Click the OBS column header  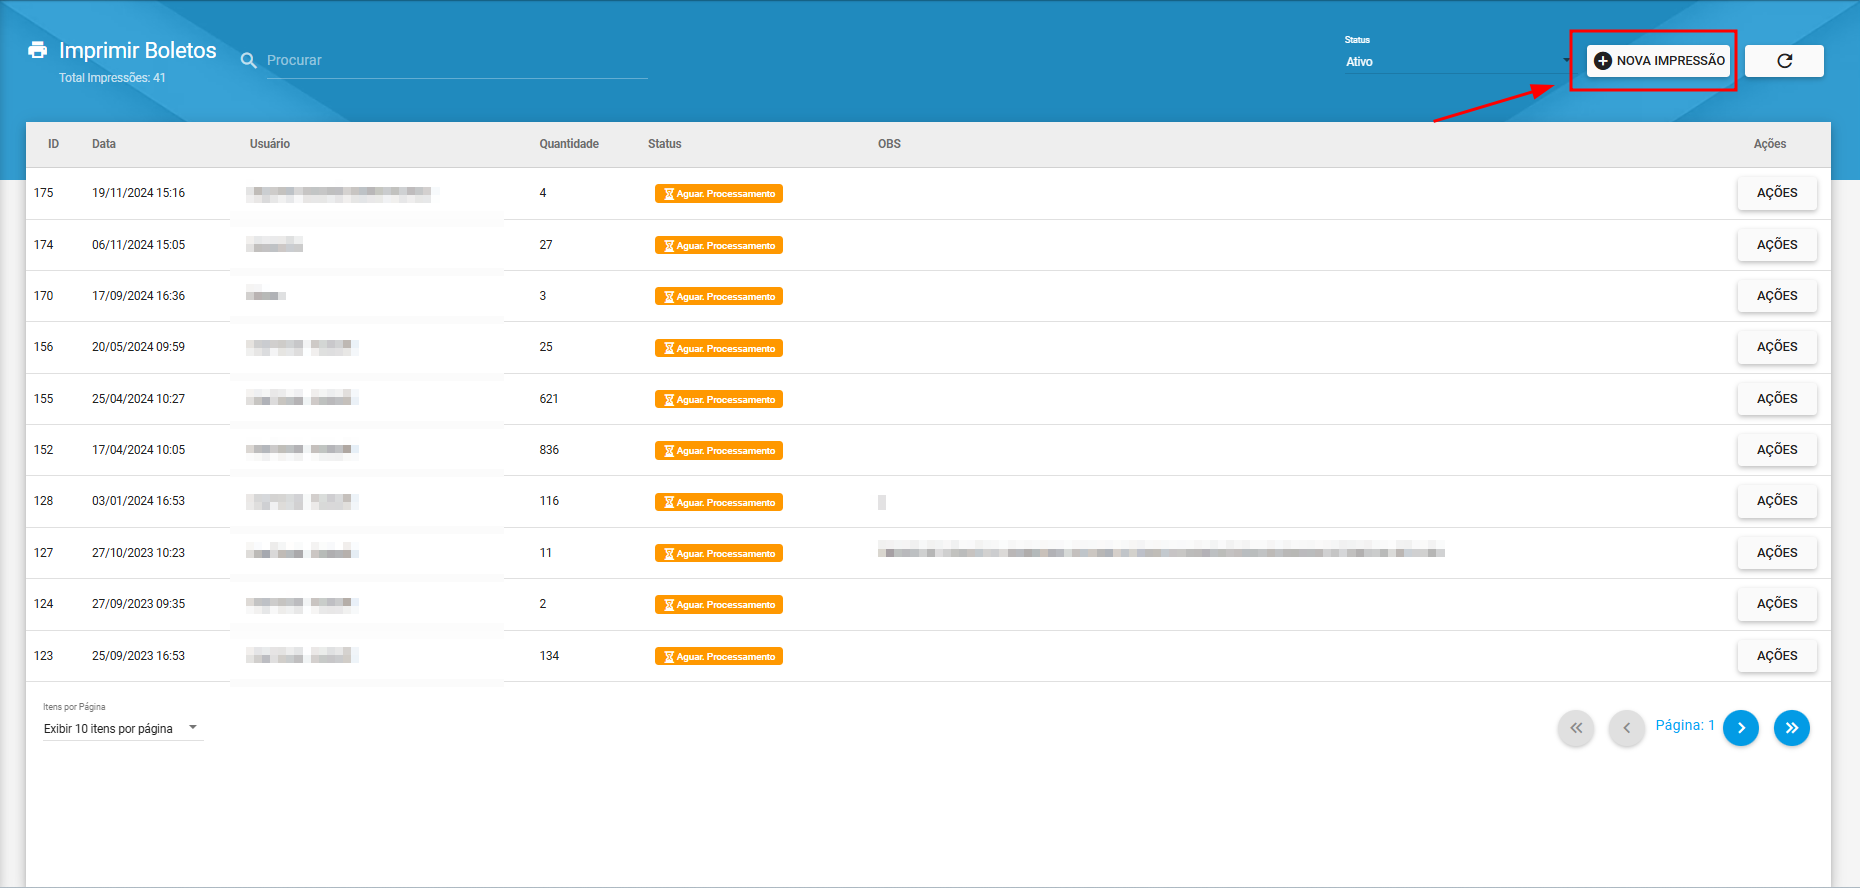click(x=889, y=144)
